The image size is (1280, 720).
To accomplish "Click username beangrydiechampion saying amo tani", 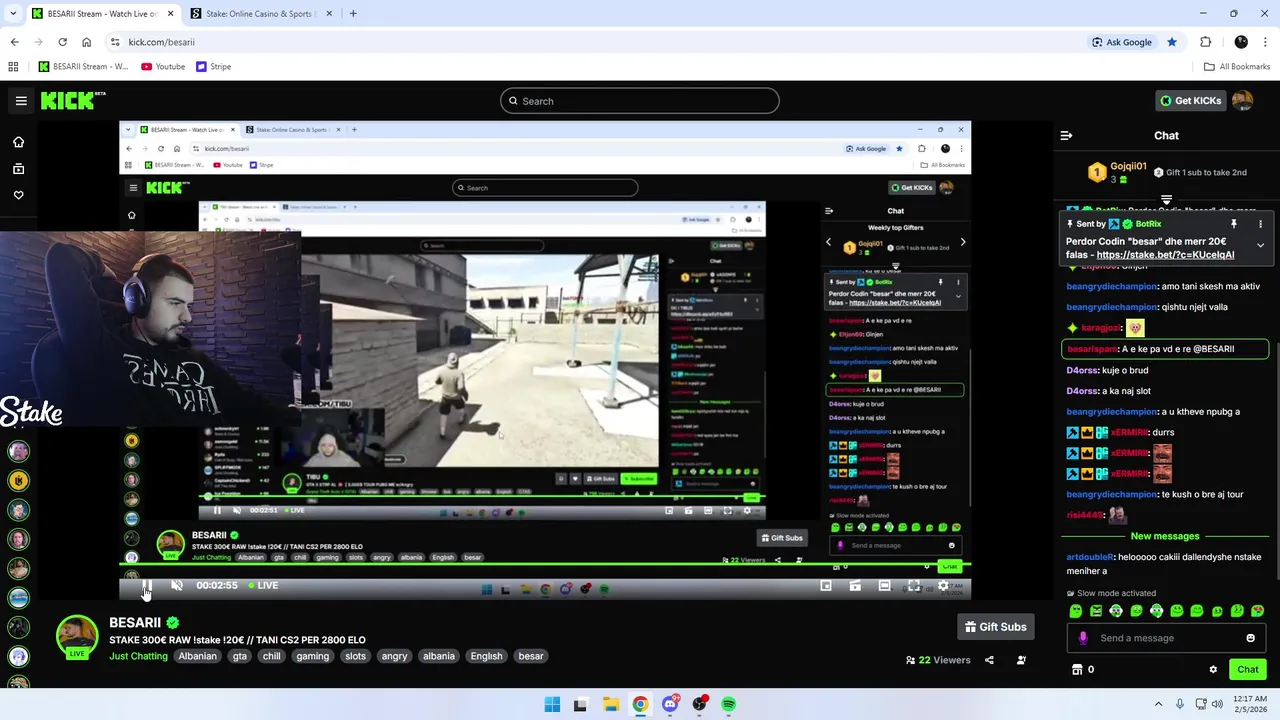I will (x=1111, y=286).
